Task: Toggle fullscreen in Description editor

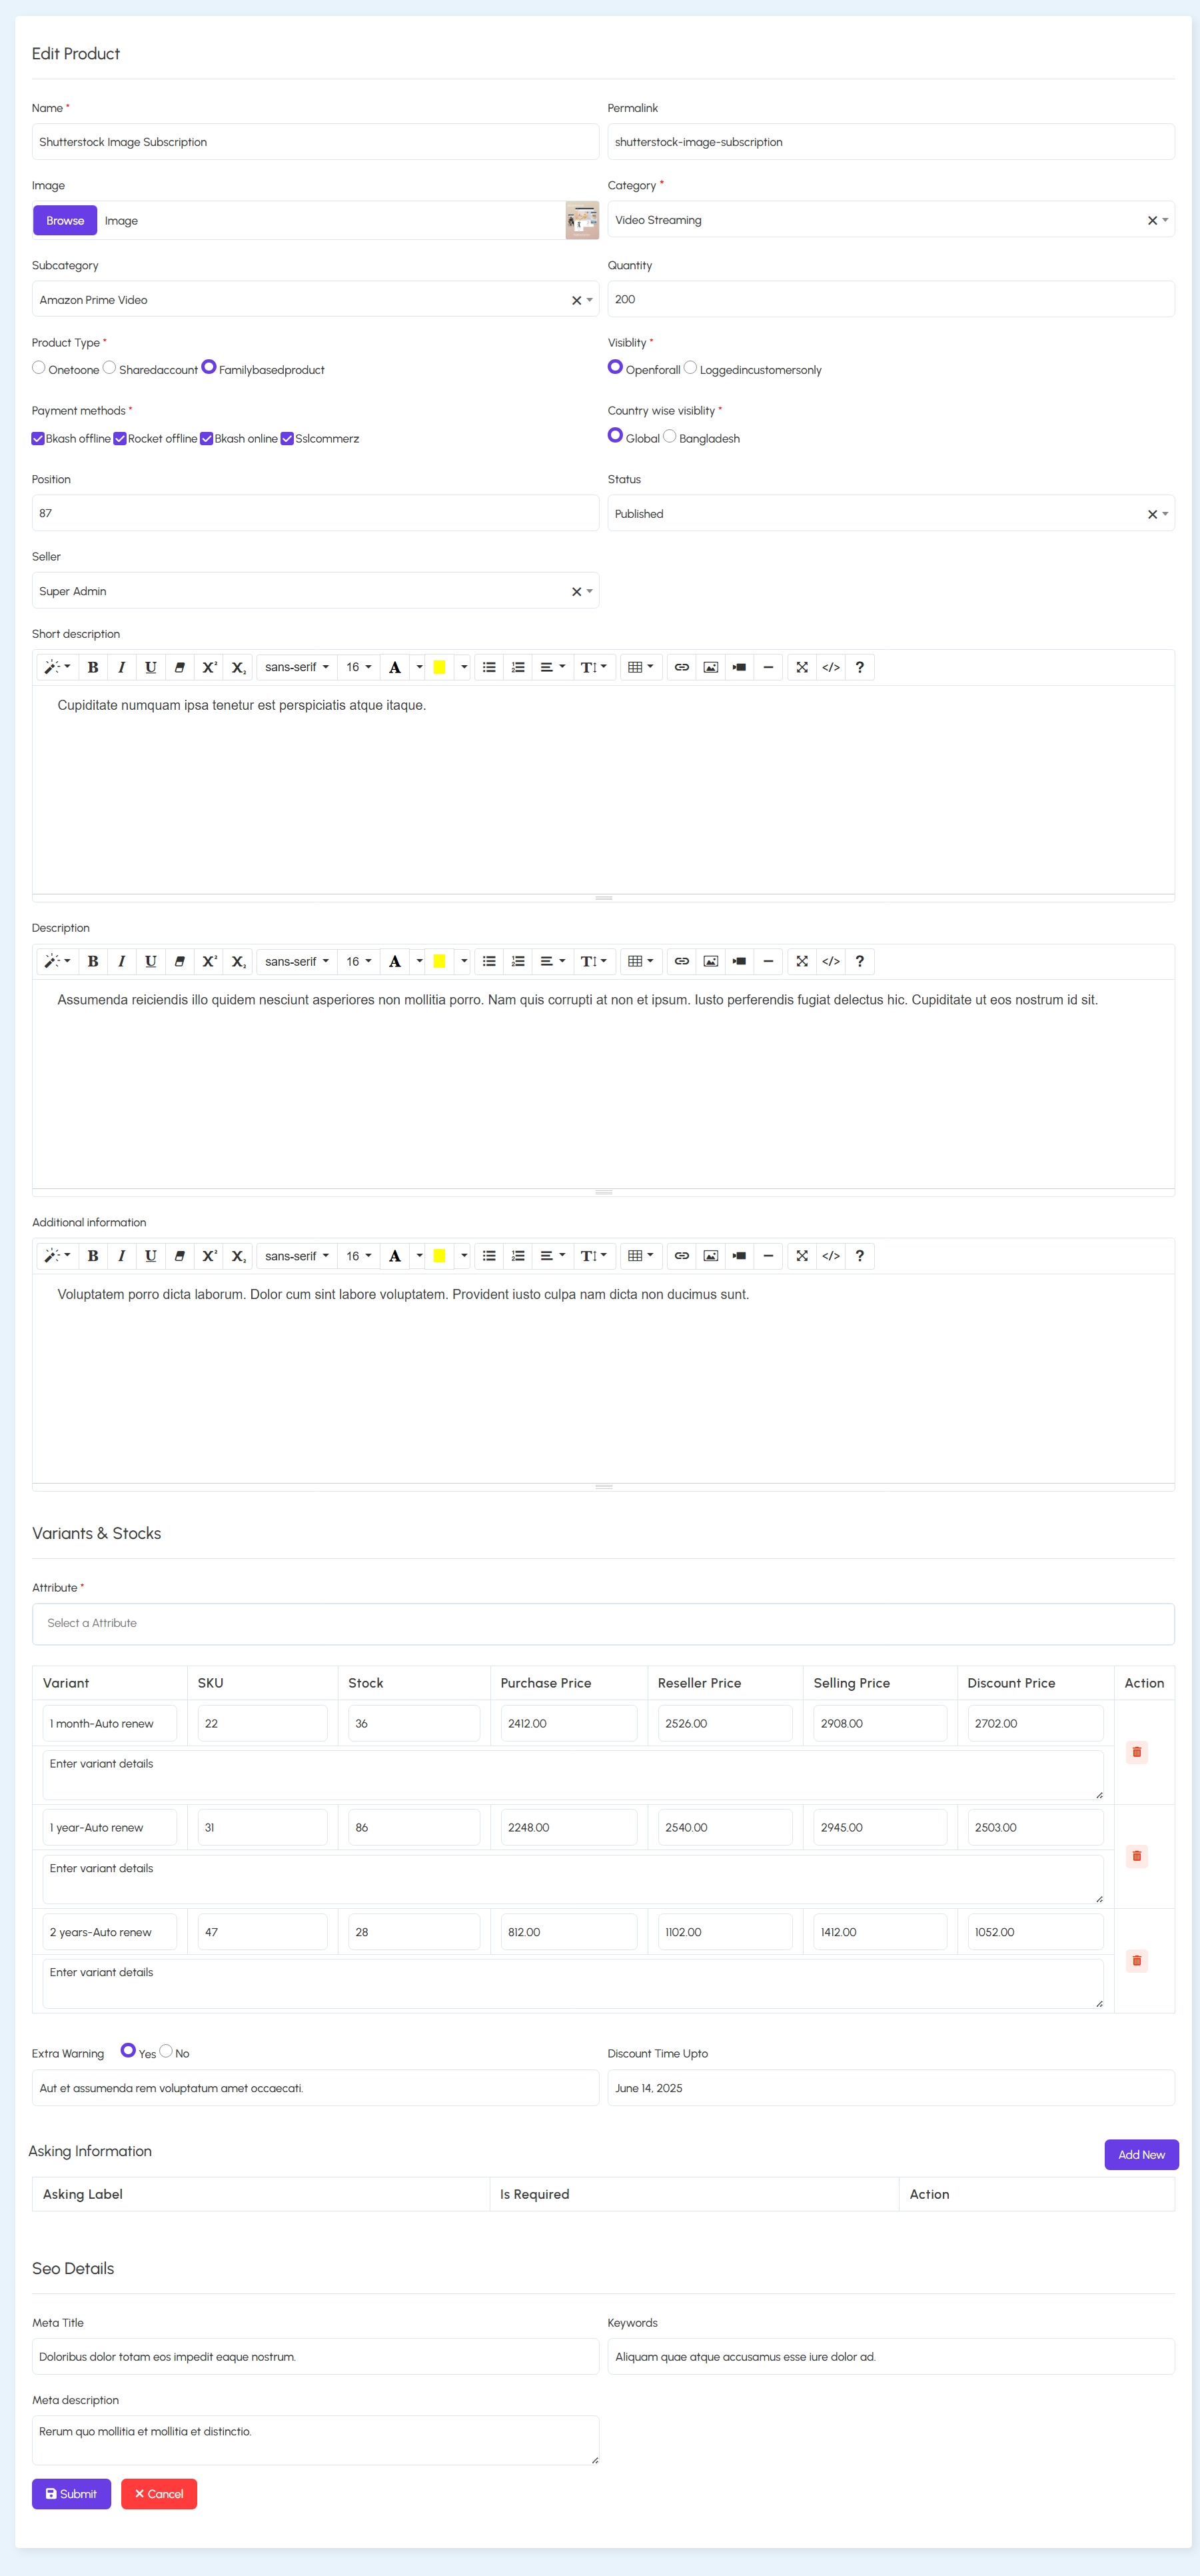Action: [802, 961]
